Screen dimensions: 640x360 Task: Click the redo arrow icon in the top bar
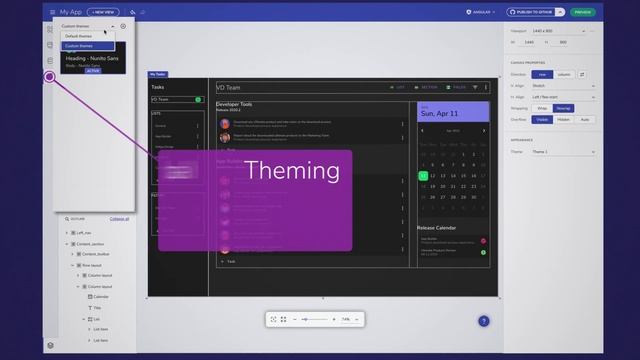pyautogui.click(x=142, y=12)
